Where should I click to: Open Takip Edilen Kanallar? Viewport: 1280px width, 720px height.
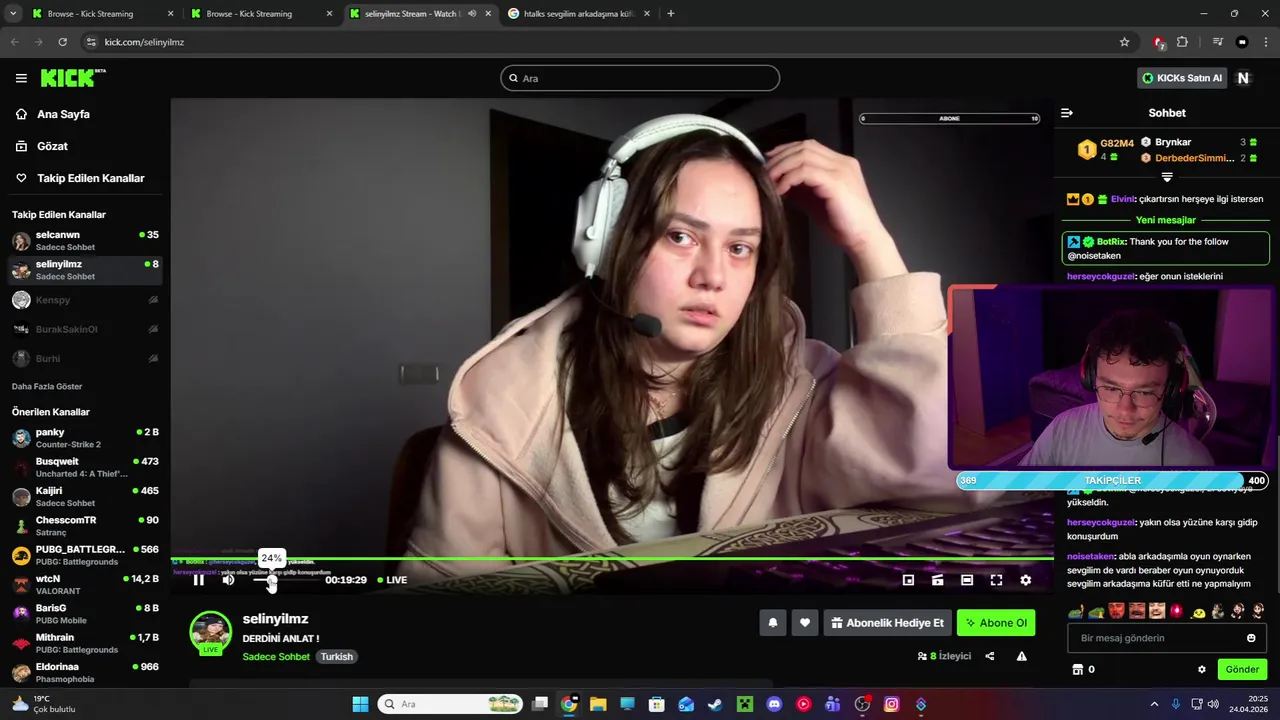click(x=90, y=178)
